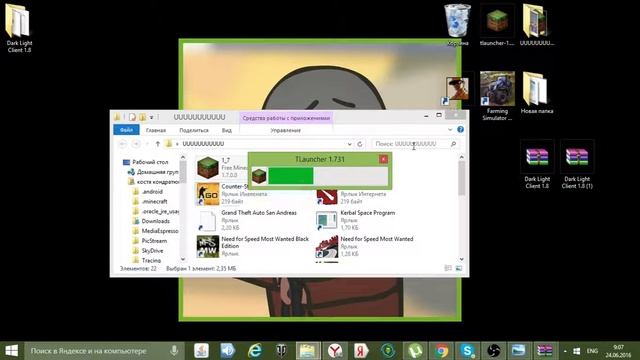Select the Tracing folder in the tree
The image size is (640, 360).
[x=147, y=260]
